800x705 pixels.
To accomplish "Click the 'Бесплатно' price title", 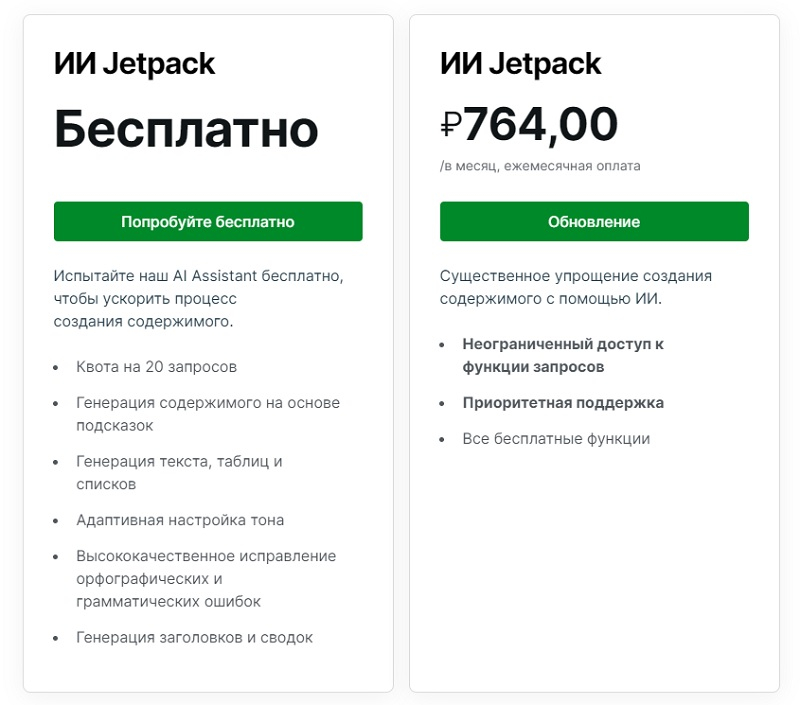I will [186, 129].
